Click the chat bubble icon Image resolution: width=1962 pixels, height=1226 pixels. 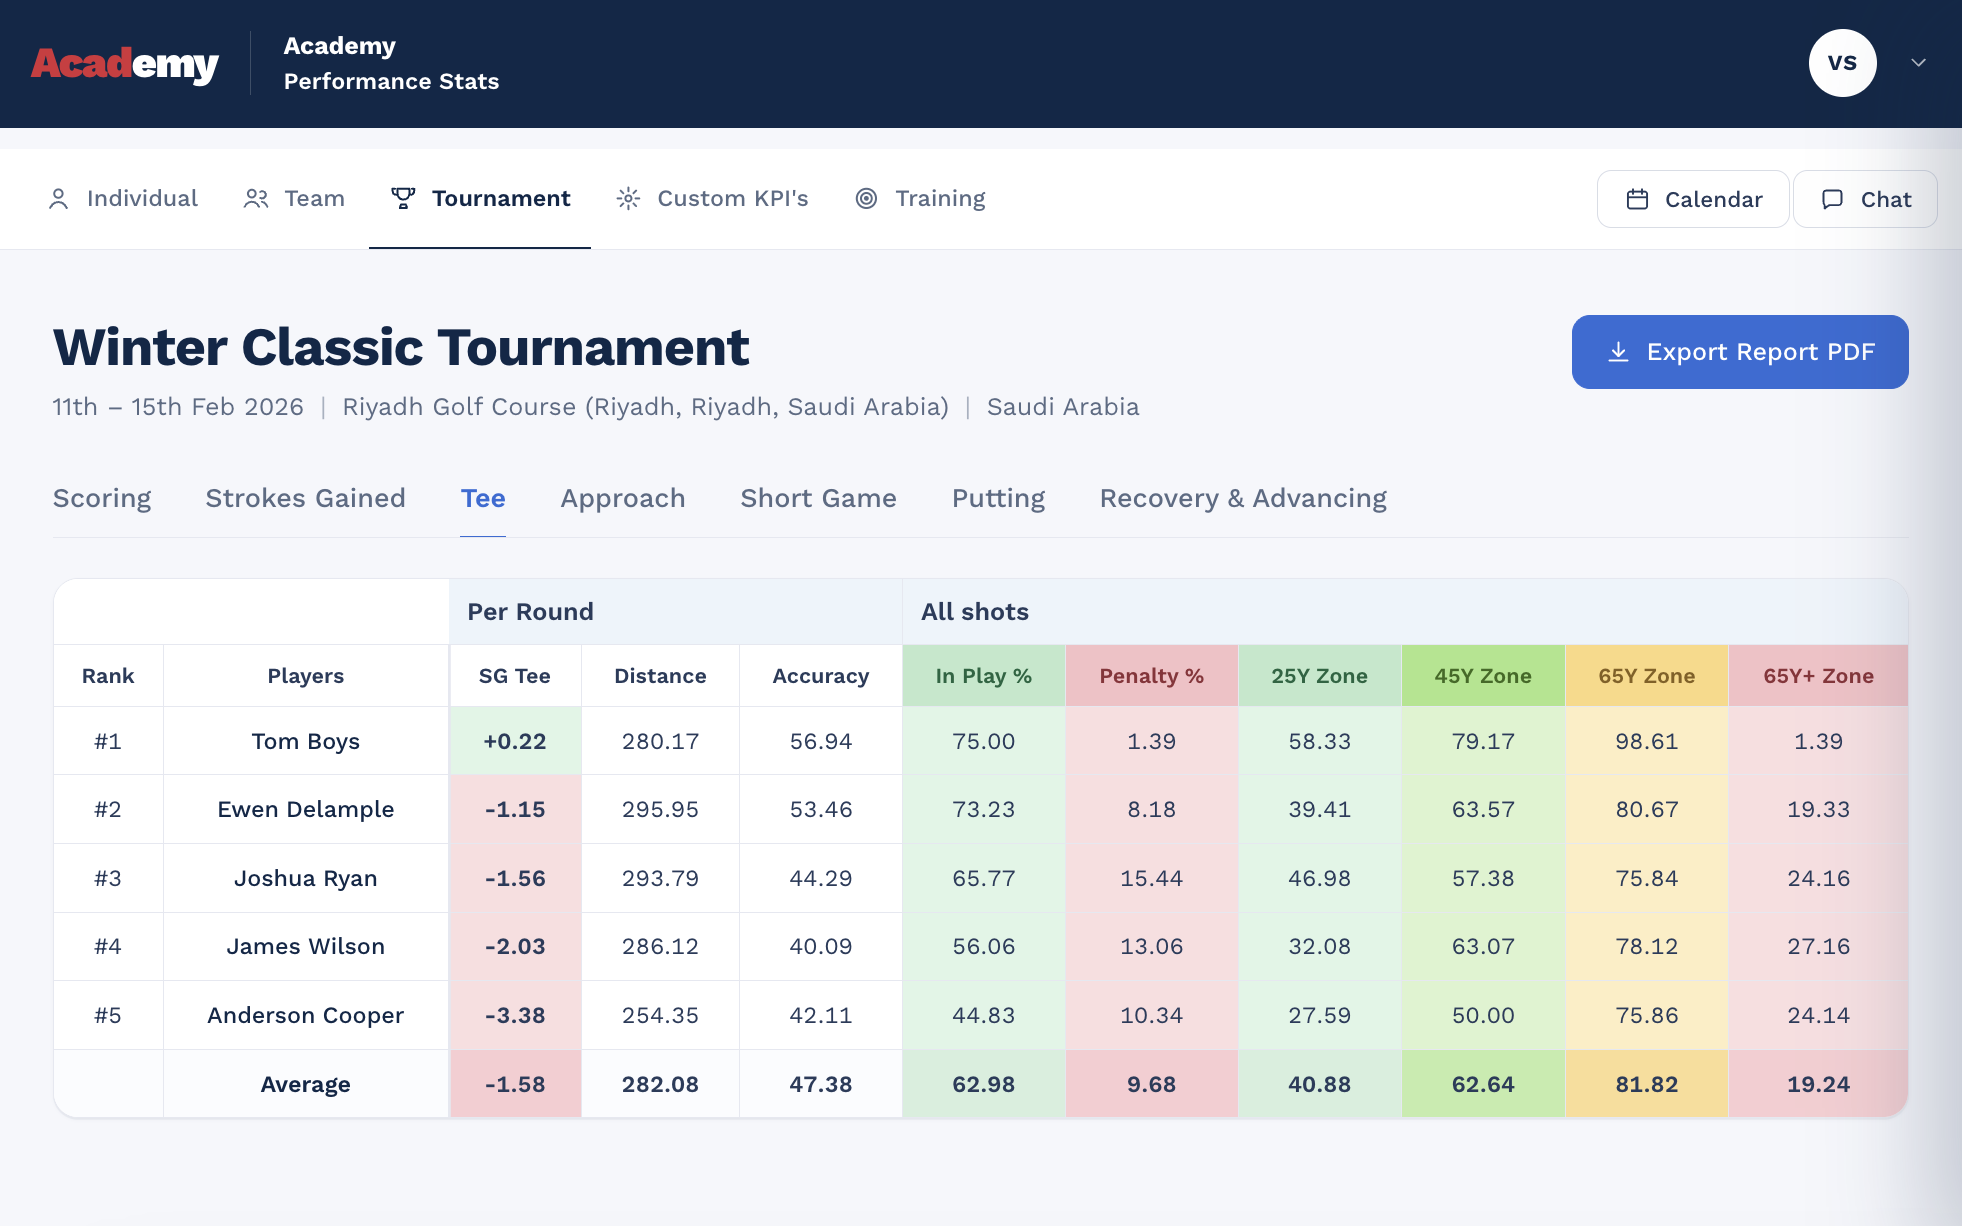tap(1832, 200)
